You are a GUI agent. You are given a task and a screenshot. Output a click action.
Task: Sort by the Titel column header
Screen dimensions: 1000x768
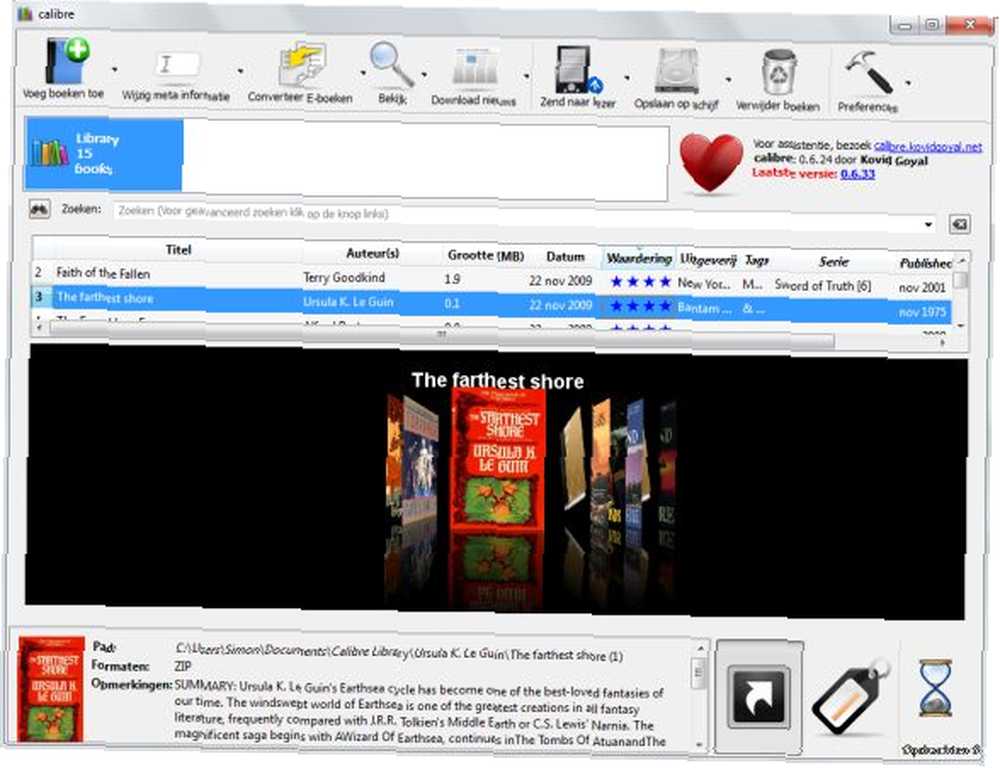178,250
